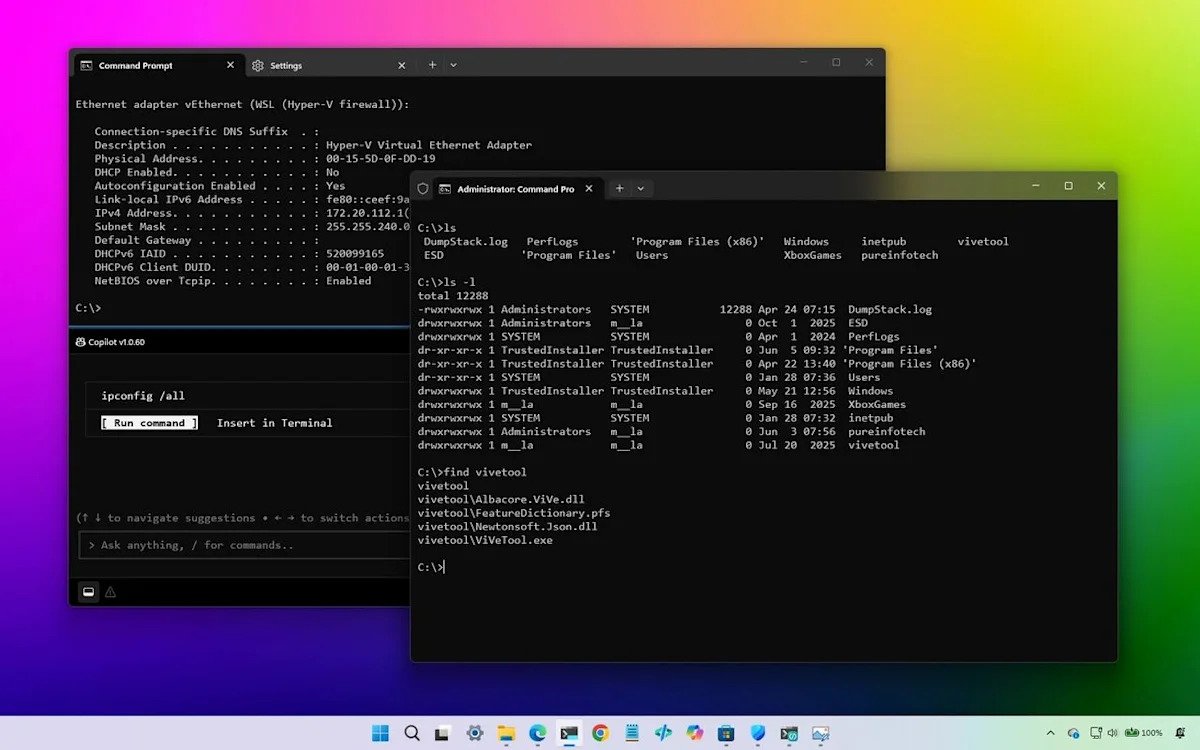Click vivetool\ViVeTool.exe in find output
Viewport: 1200px width, 750px height.
(485, 540)
